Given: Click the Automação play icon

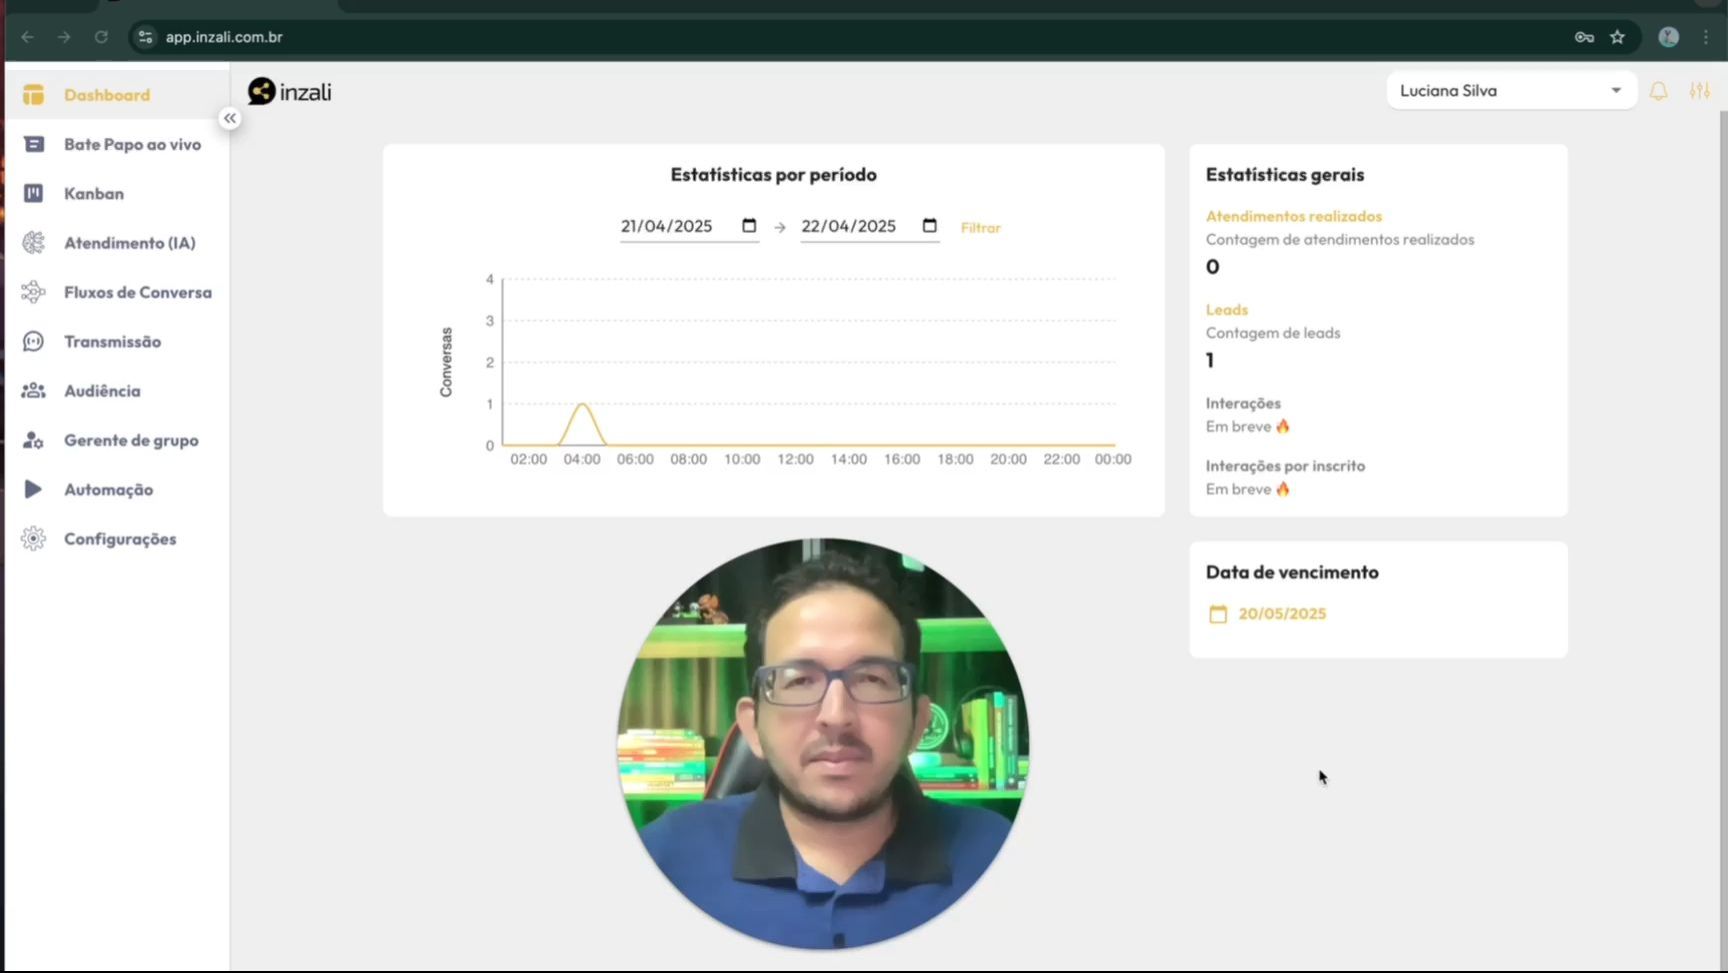Looking at the screenshot, I should pos(33,489).
